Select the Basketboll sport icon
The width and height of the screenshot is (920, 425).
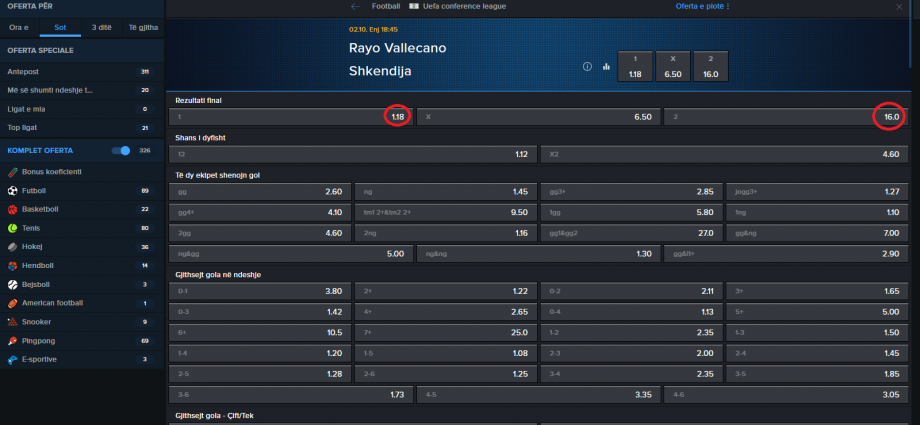coord(12,210)
